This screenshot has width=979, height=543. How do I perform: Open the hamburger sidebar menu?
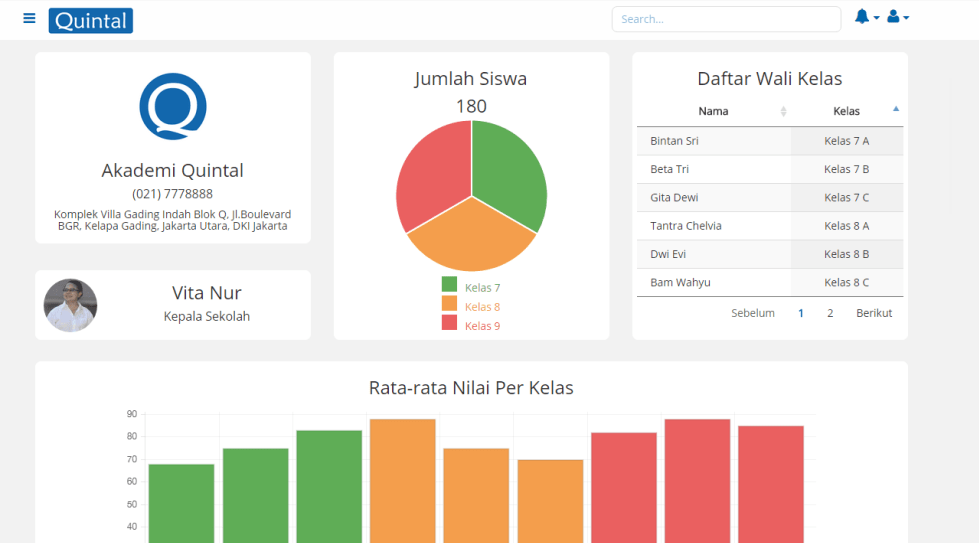point(29,19)
